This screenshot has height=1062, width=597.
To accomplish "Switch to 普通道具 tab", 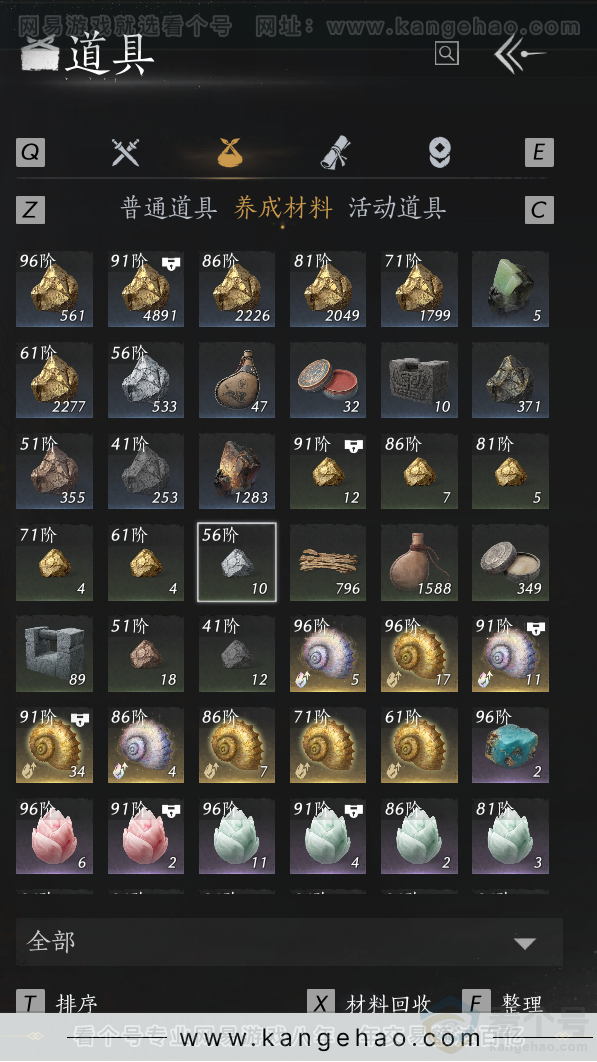I will [x=169, y=208].
